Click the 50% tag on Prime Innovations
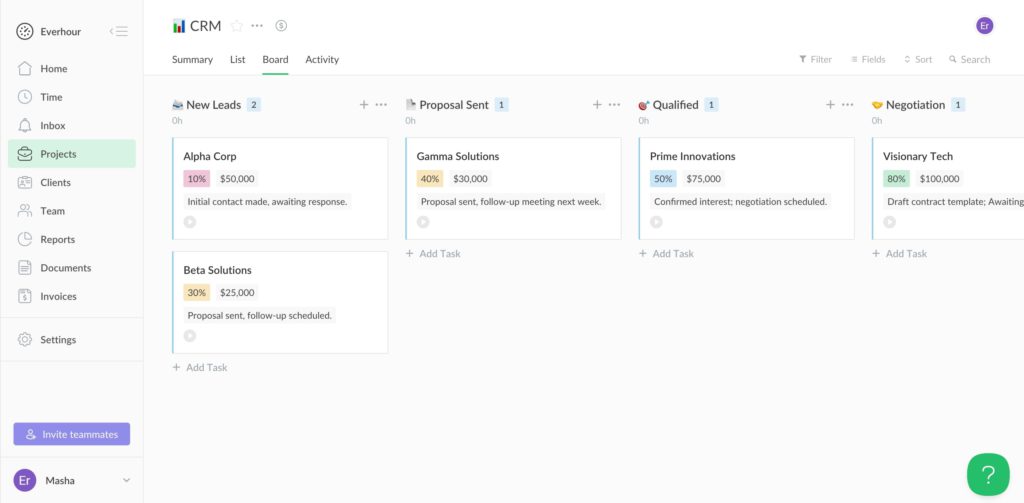 663,178
